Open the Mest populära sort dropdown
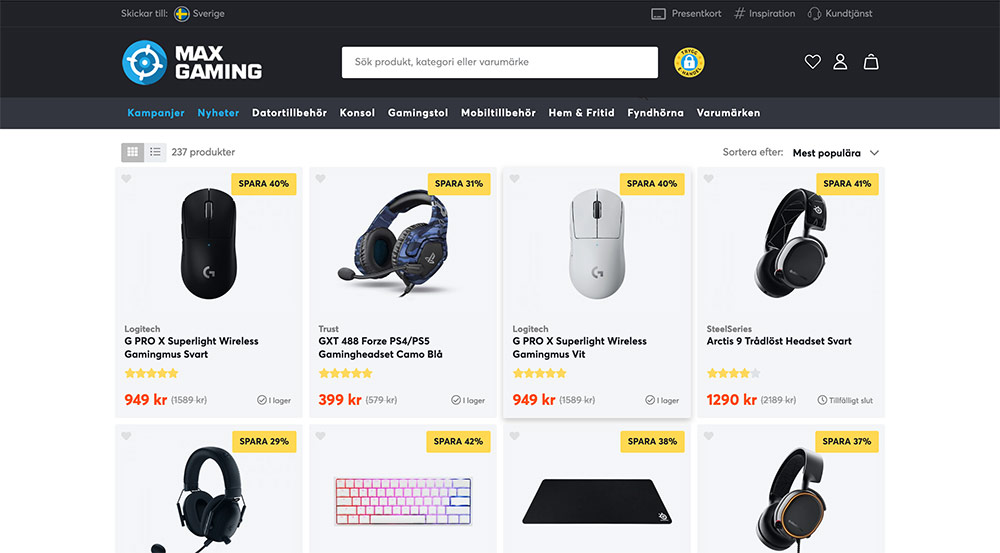The image size is (1000, 553). 835,153
